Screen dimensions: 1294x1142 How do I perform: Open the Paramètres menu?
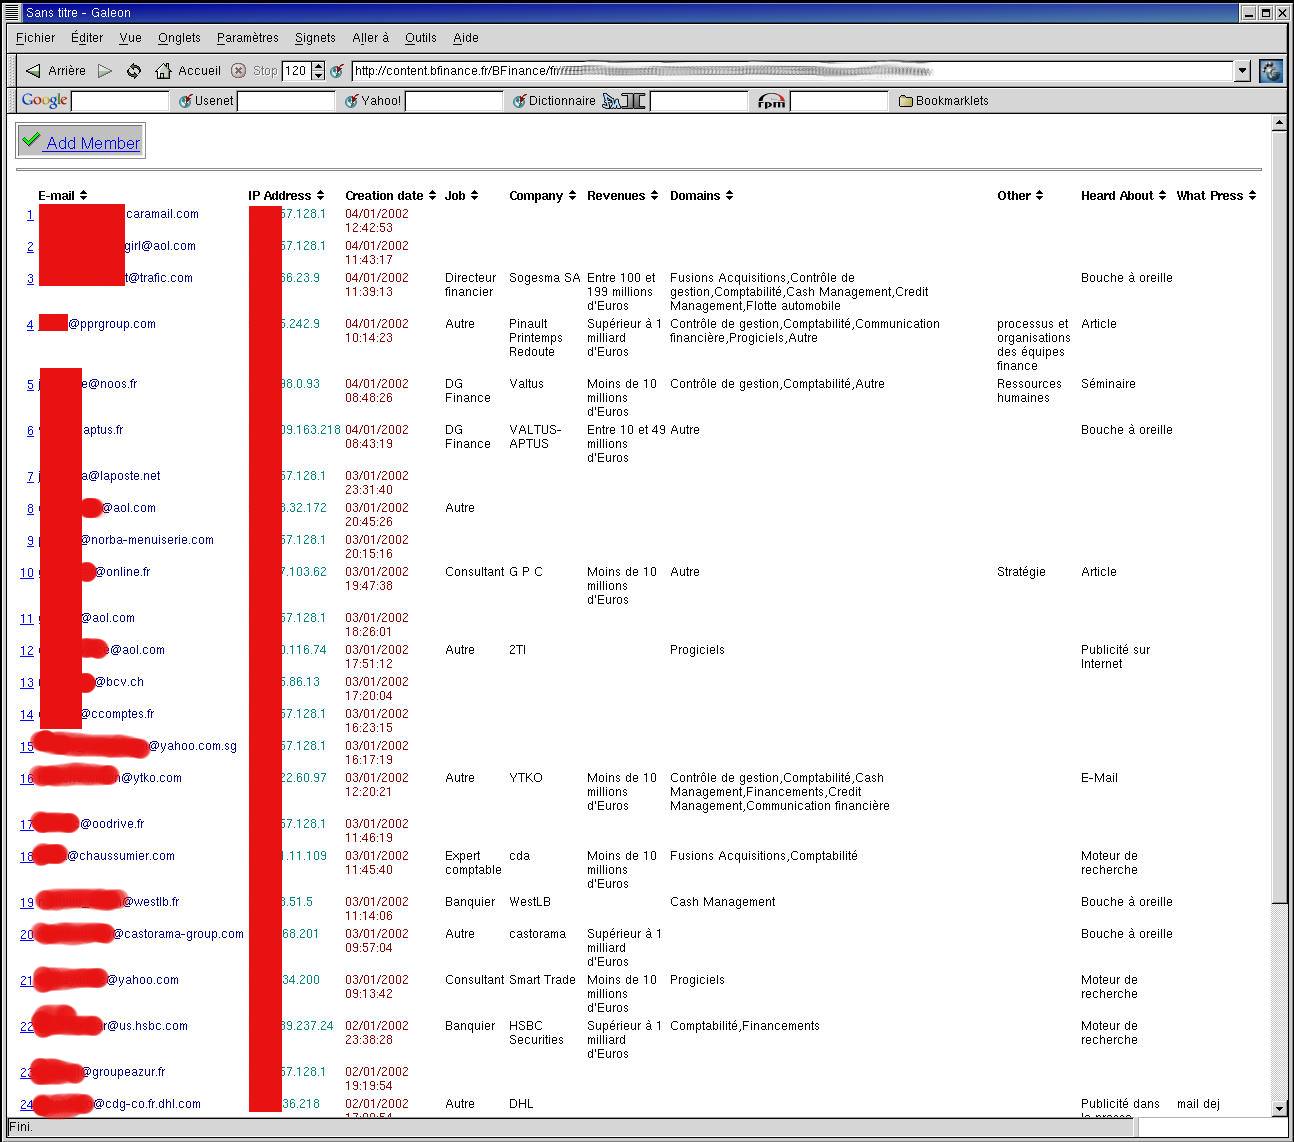click(247, 38)
